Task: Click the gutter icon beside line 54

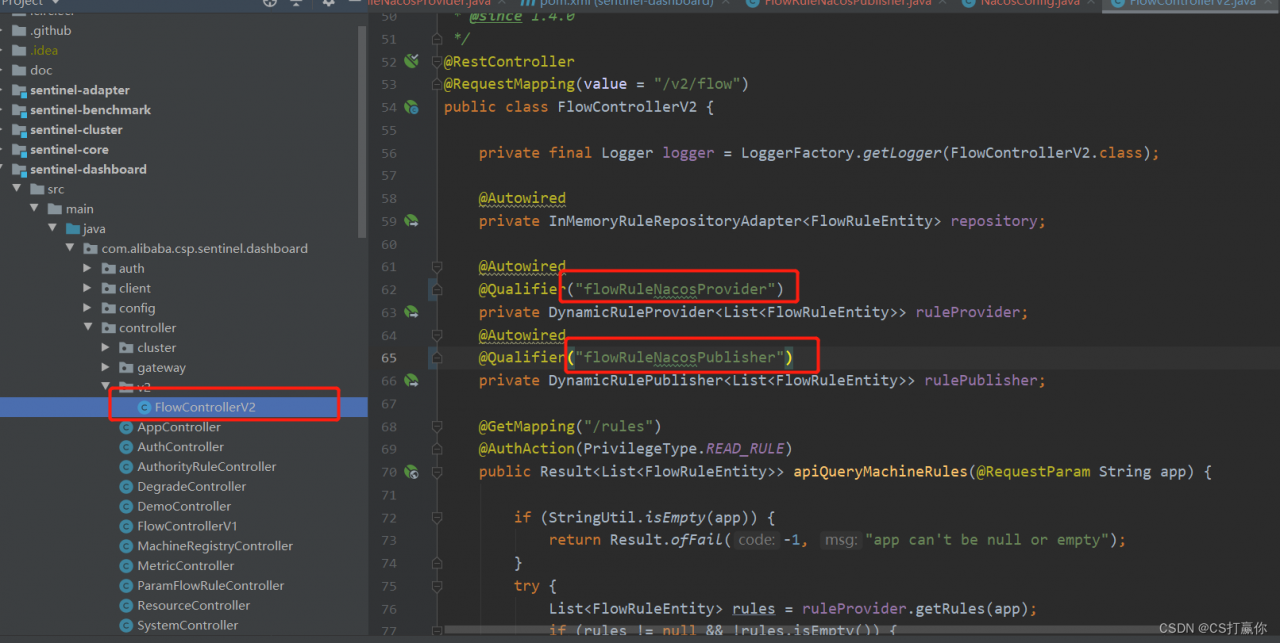Action: [411, 107]
